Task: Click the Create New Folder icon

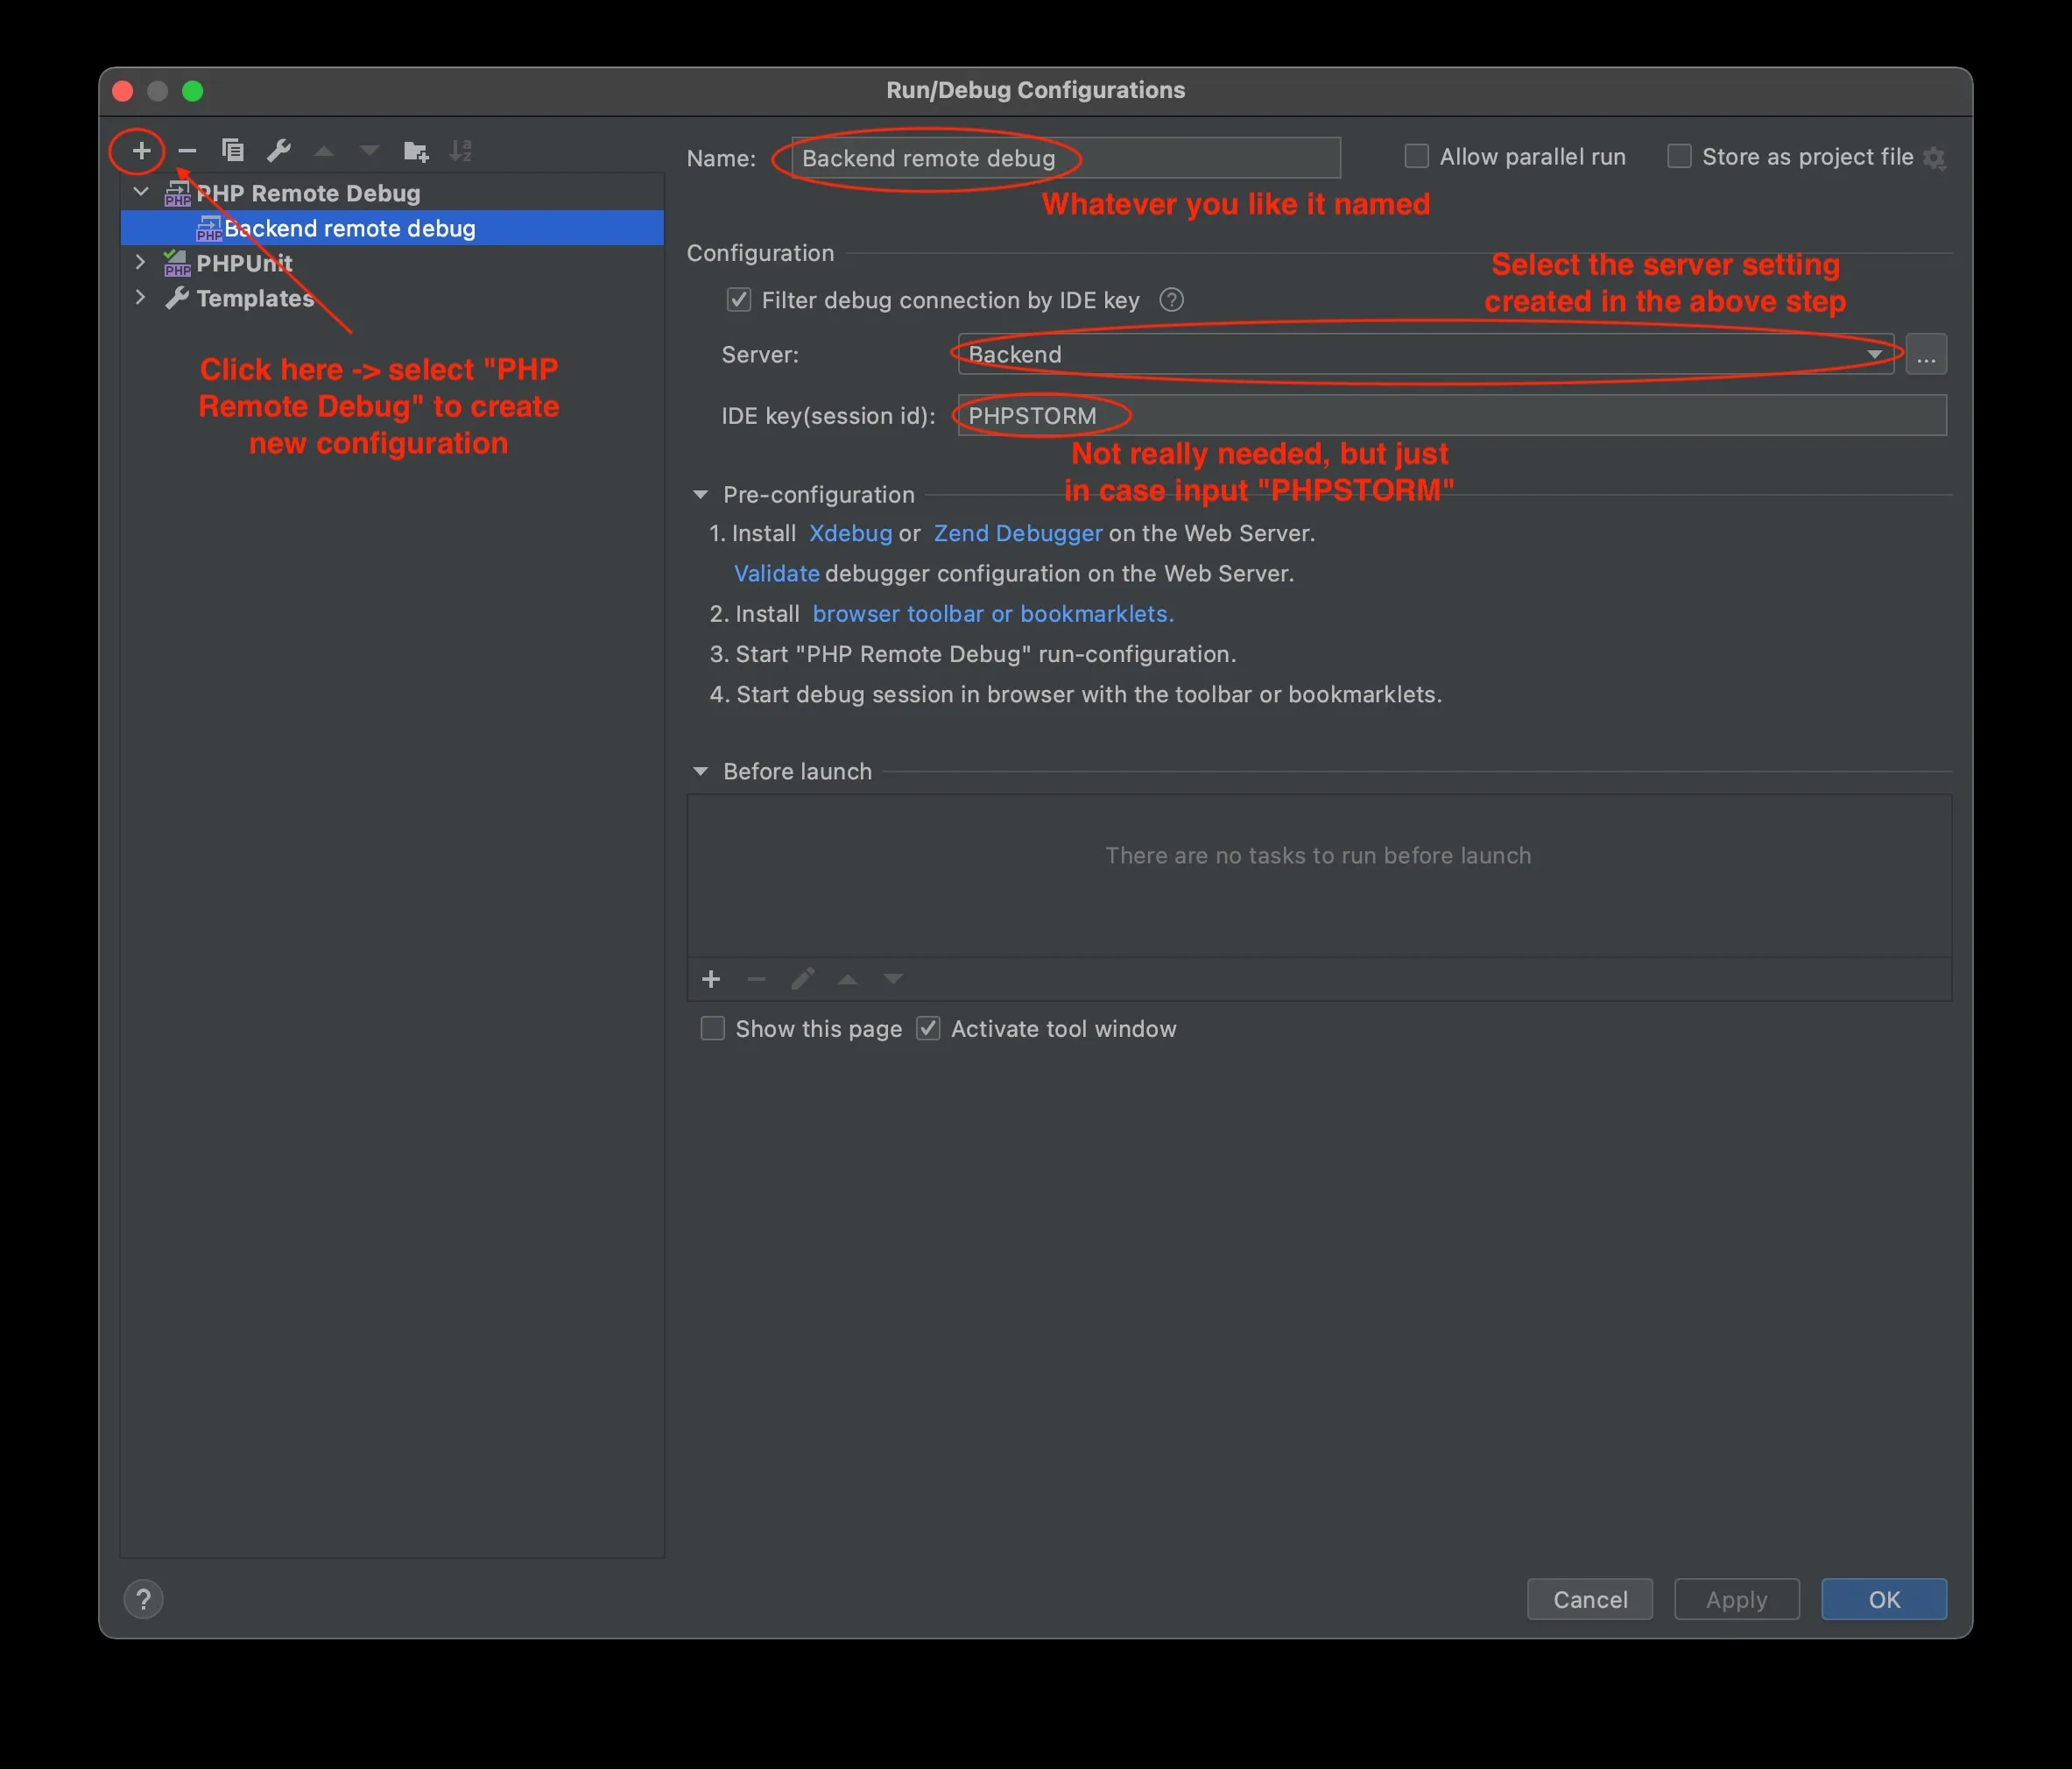Action: point(415,151)
